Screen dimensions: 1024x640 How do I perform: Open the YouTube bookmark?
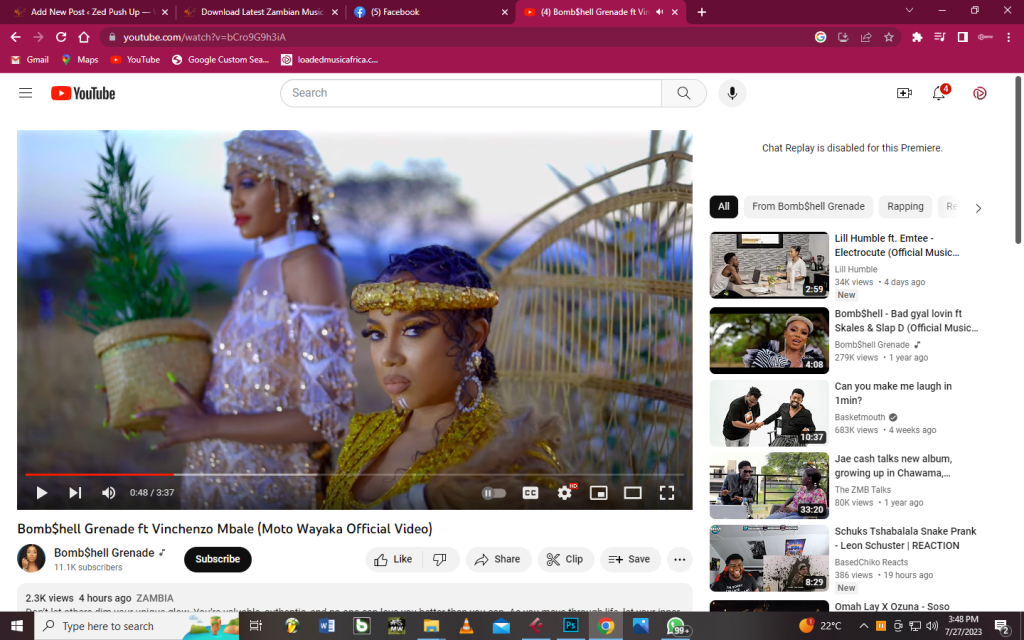tap(135, 59)
